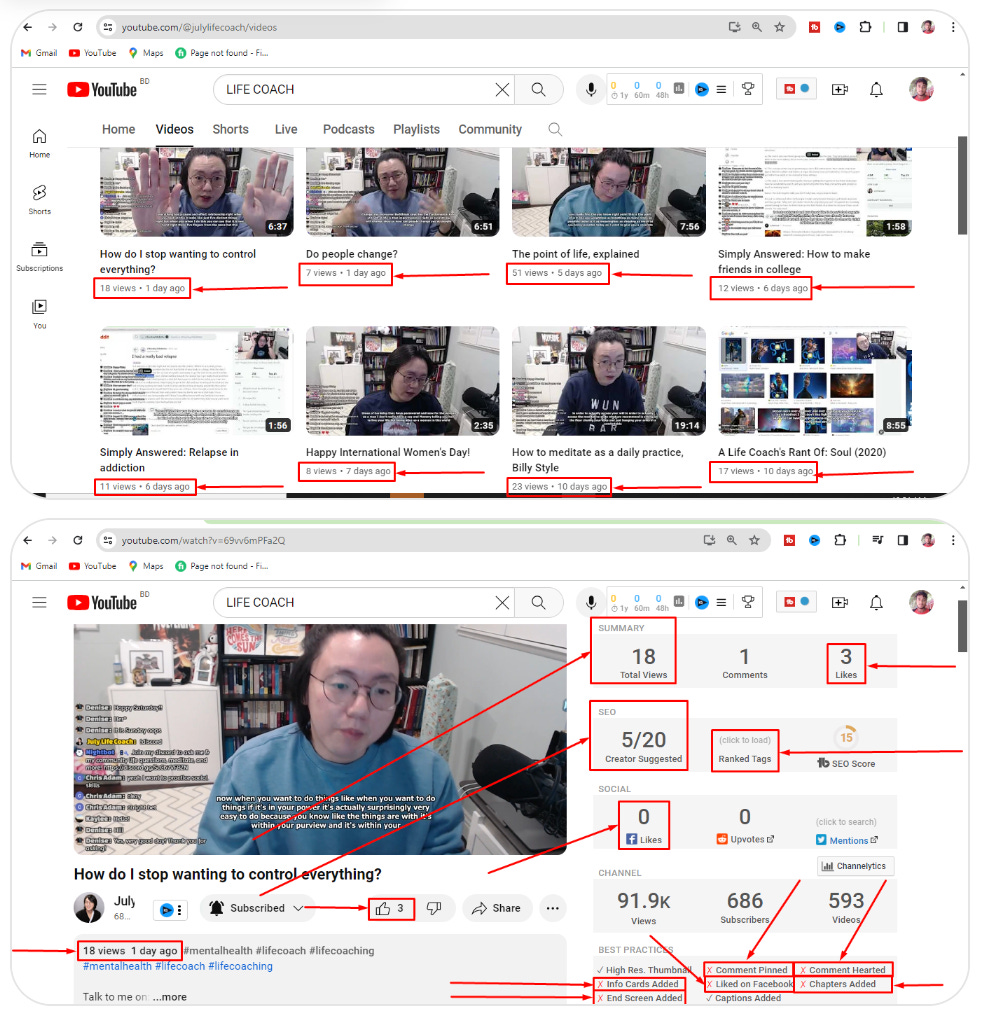The image size is (984, 1020).
Task: Open 'The point of life, explained' thumbnail
Action: point(609,192)
